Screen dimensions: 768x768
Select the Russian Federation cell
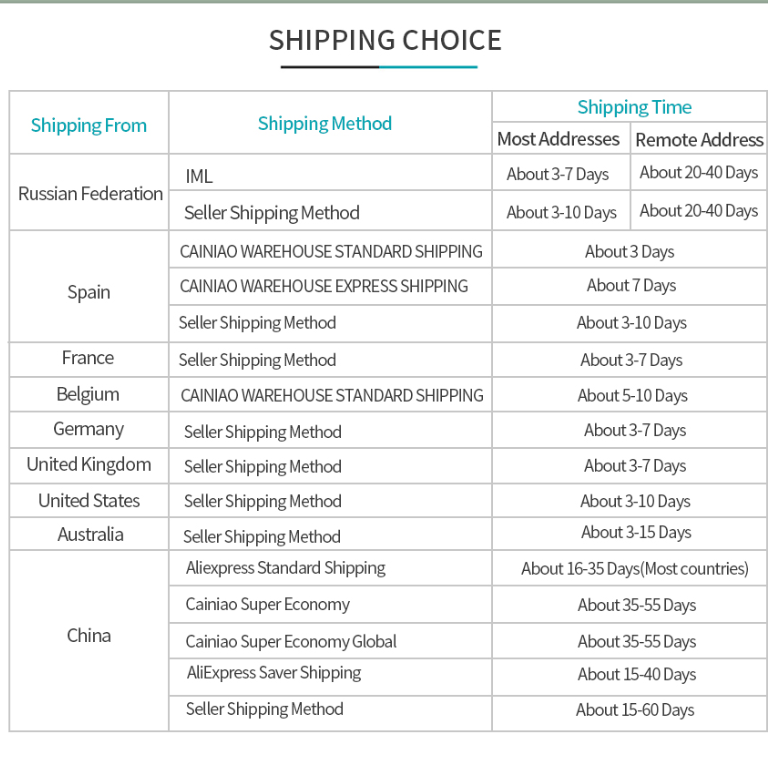(90, 193)
